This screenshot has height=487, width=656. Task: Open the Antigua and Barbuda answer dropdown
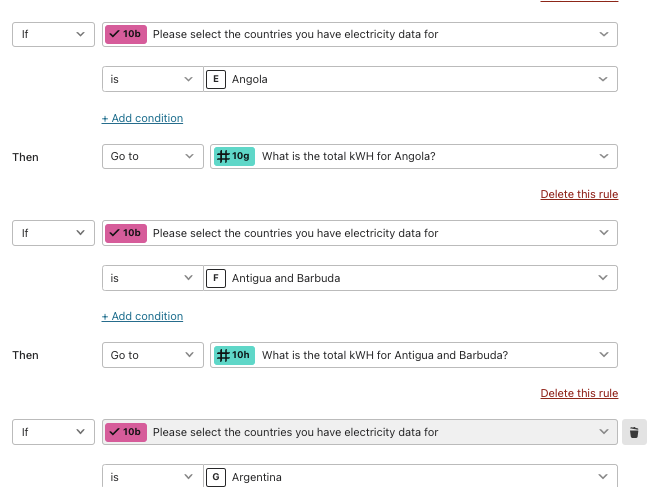coord(410,278)
